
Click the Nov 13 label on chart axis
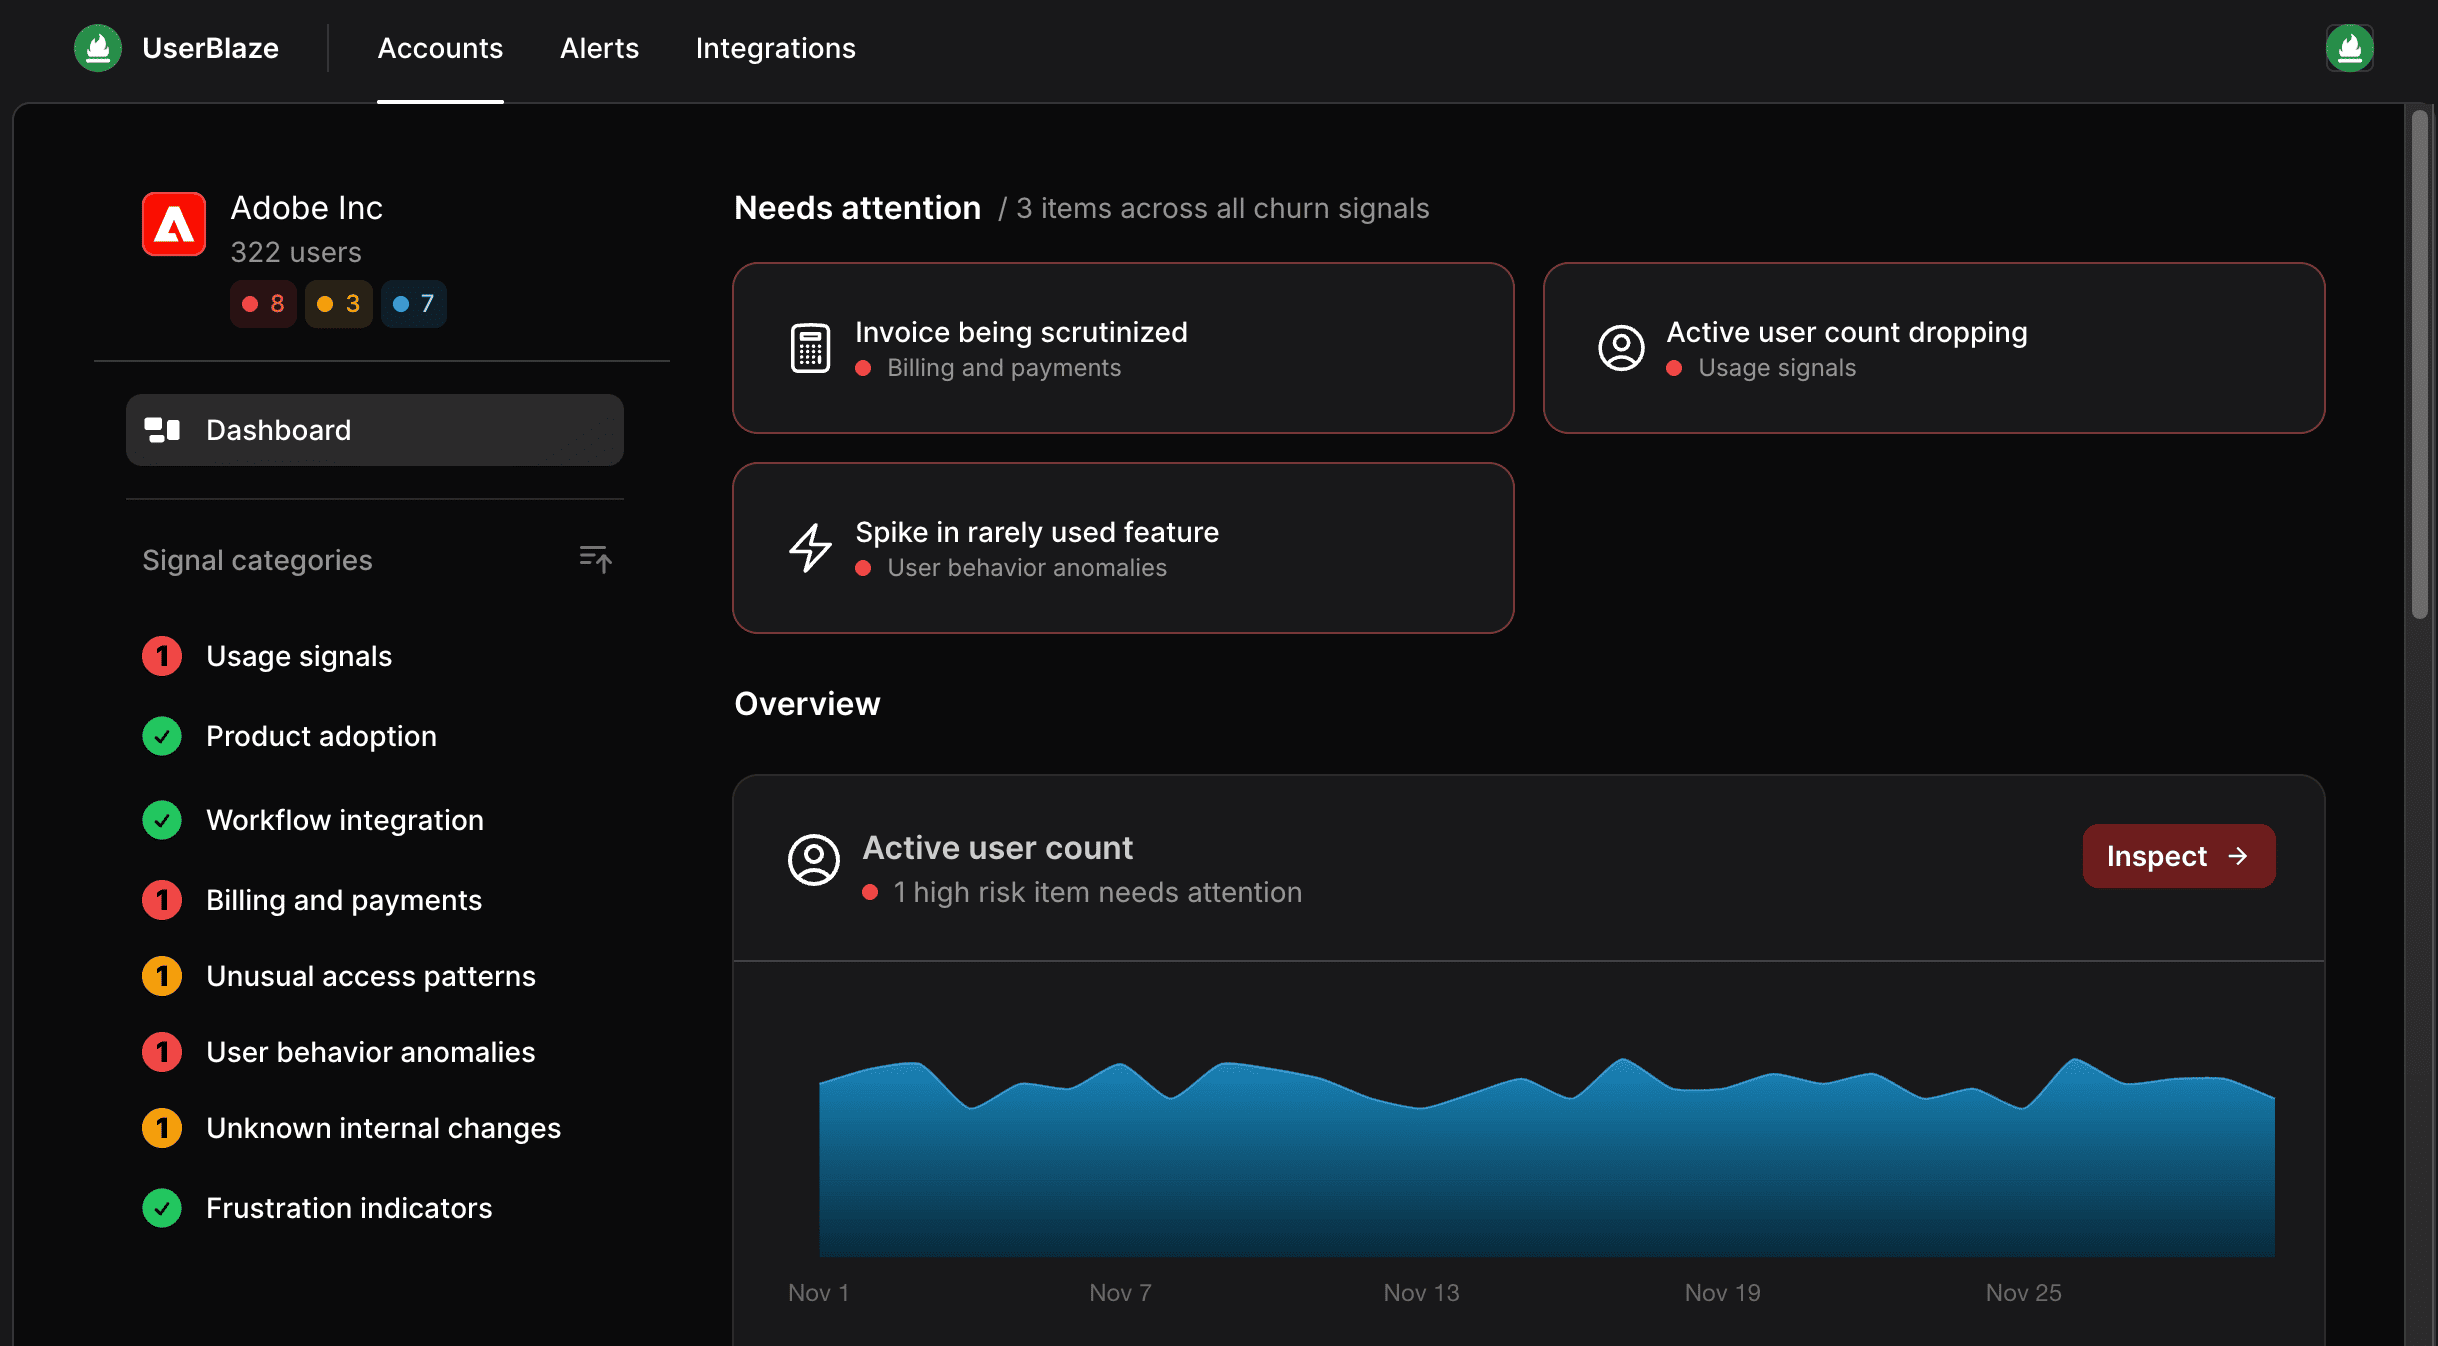click(x=1421, y=1293)
